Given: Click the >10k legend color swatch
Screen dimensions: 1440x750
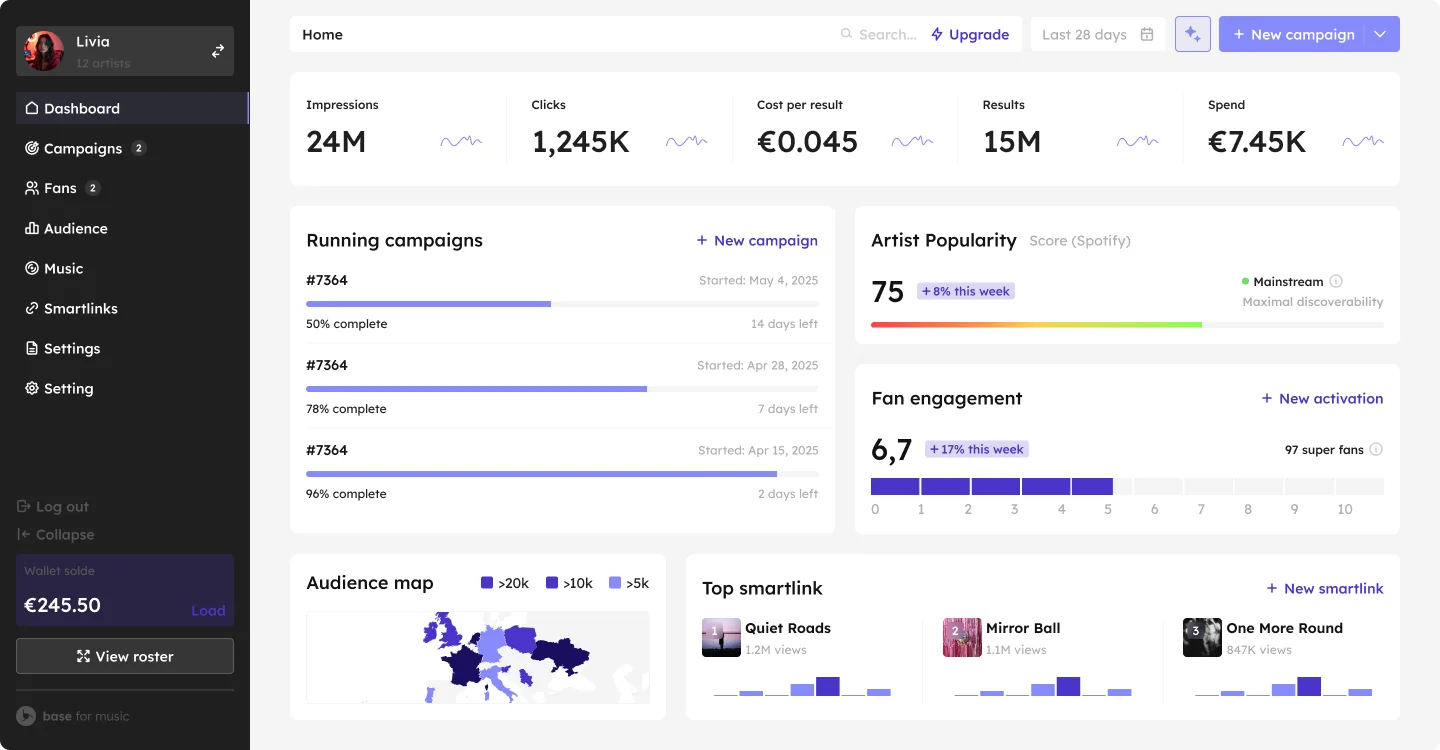Looking at the screenshot, I should pos(552,582).
